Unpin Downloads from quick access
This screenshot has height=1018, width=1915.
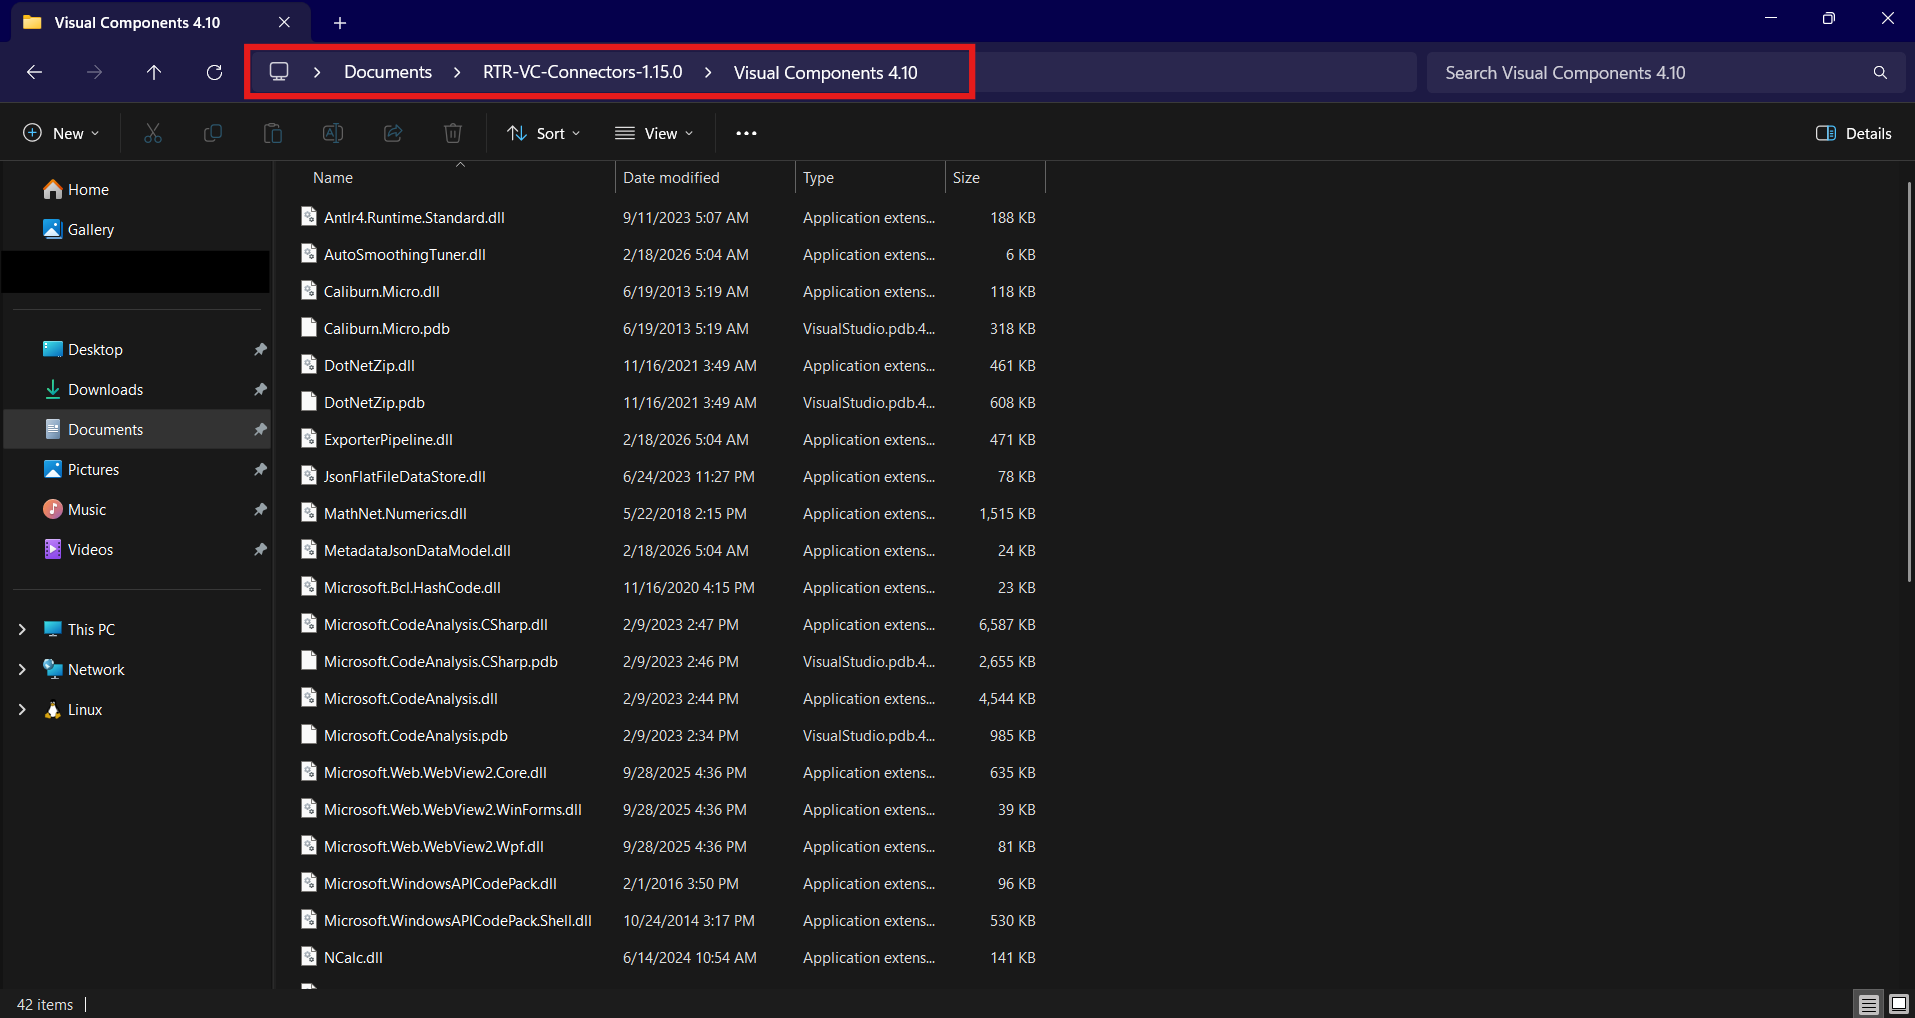click(260, 389)
